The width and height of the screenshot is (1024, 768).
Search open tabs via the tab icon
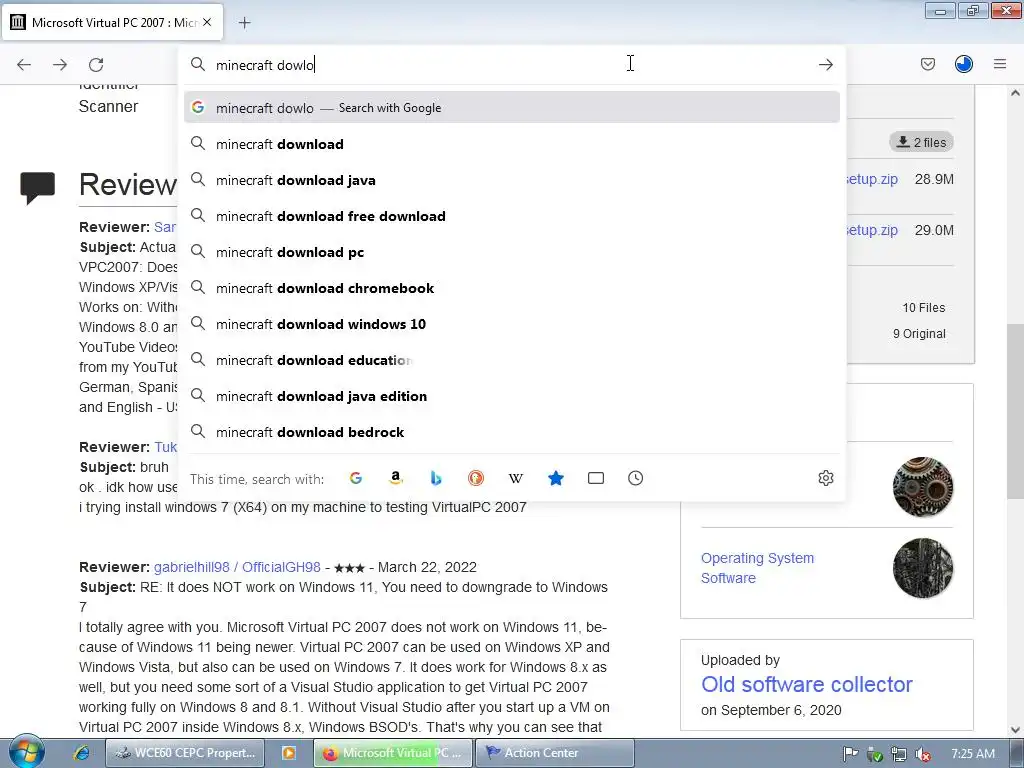pyautogui.click(x=596, y=479)
